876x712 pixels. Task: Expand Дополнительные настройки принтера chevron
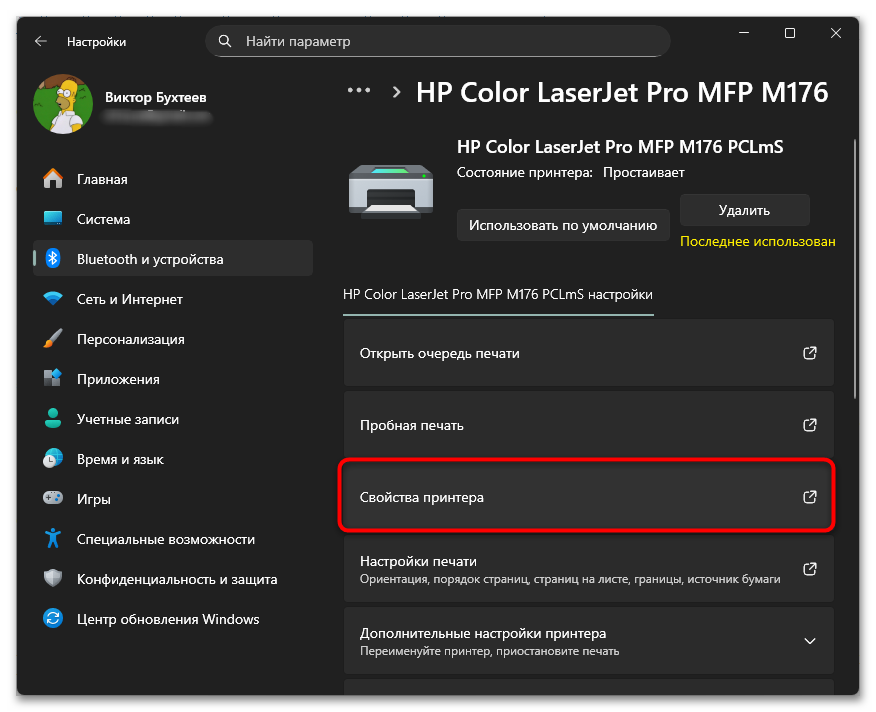click(x=810, y=641)
